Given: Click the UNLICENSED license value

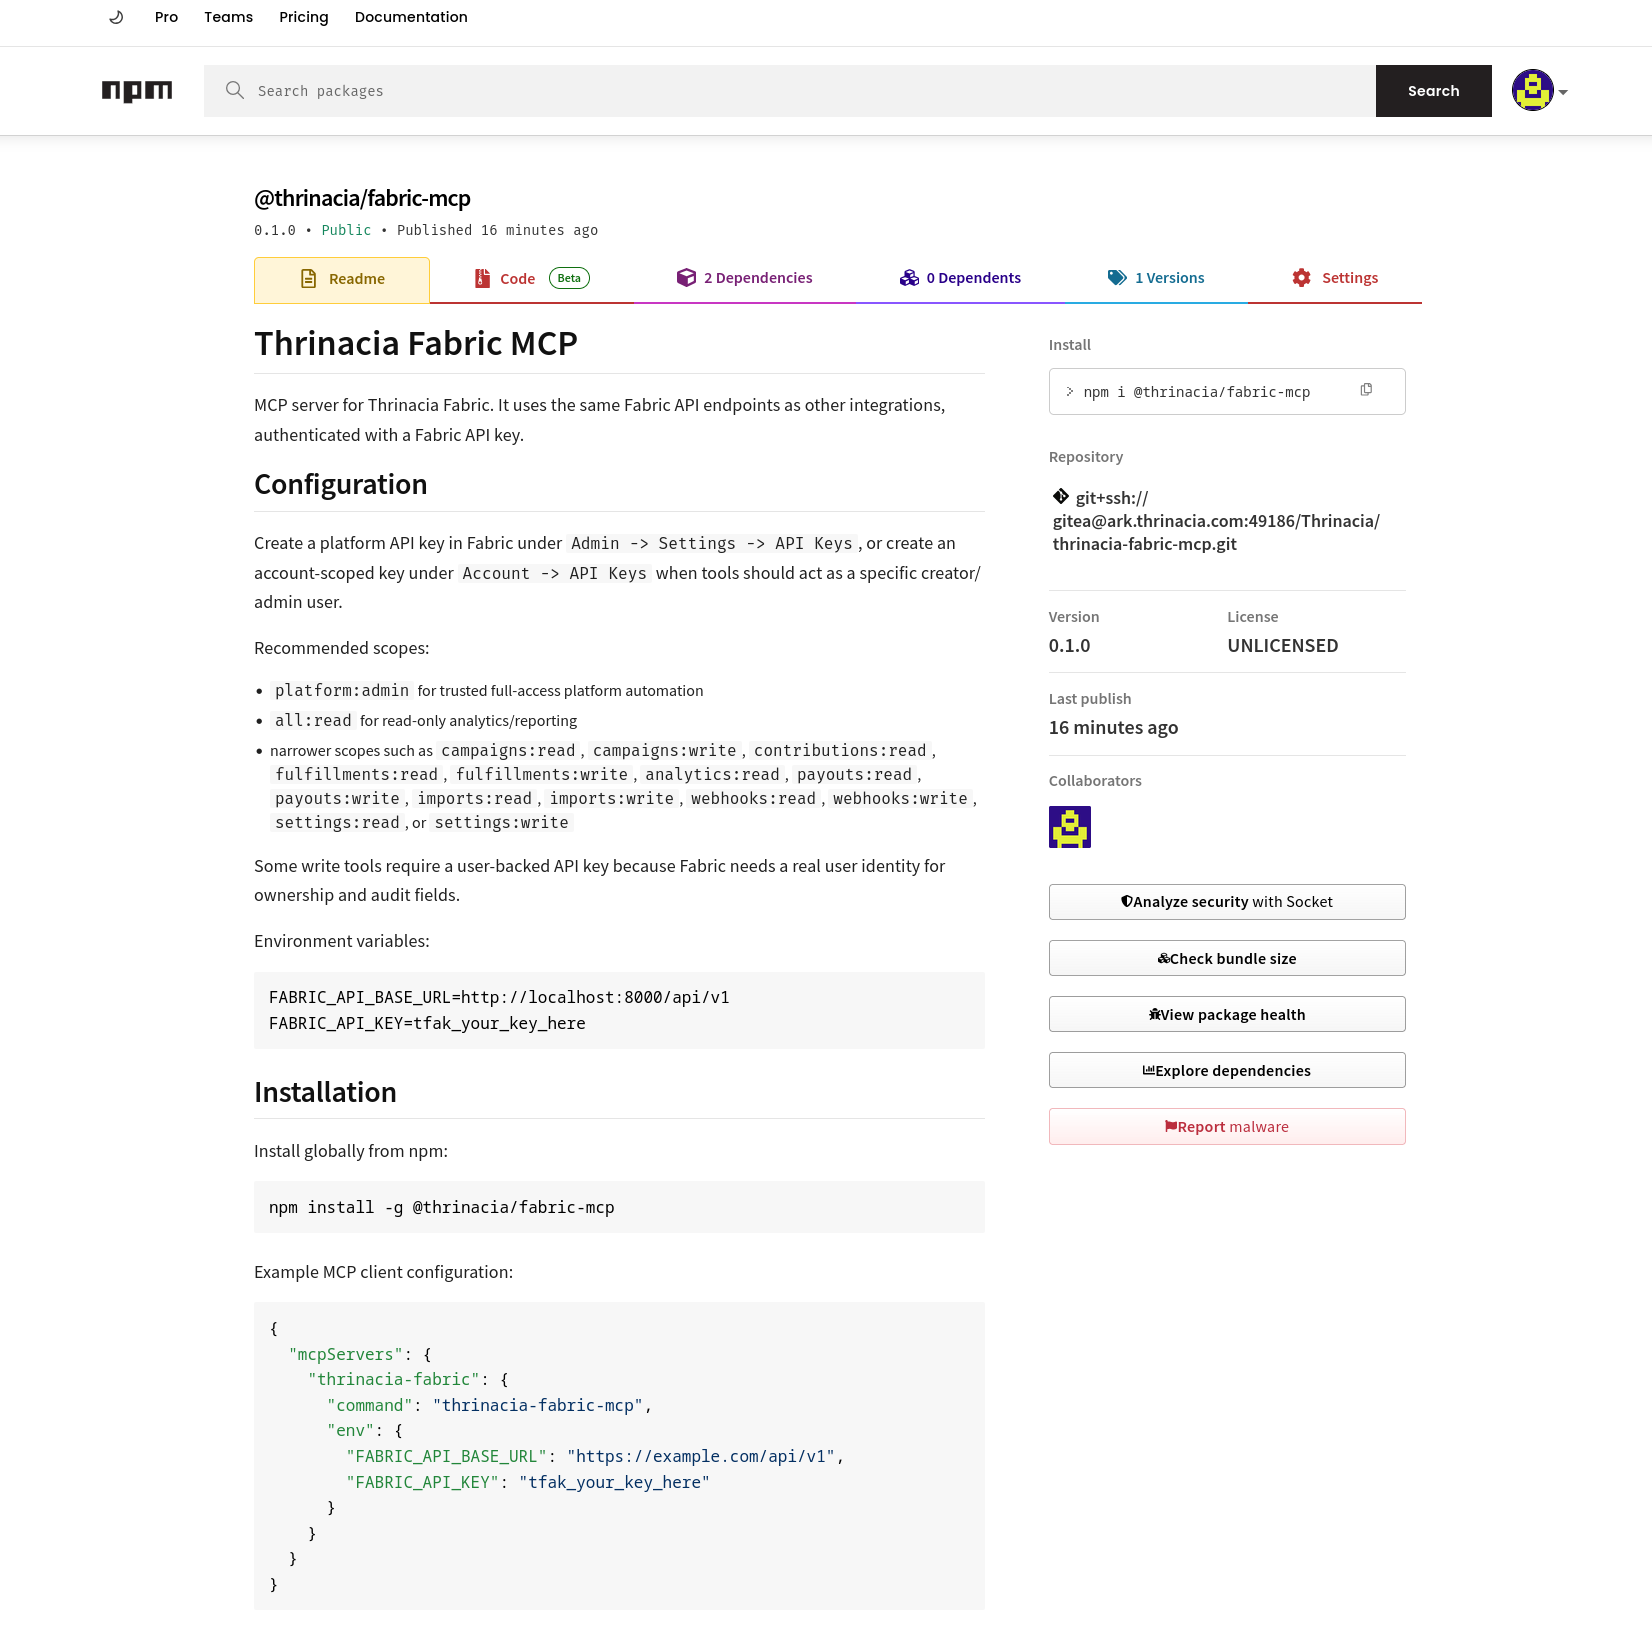Looking at the screenshot, I should click(1283, 646).
